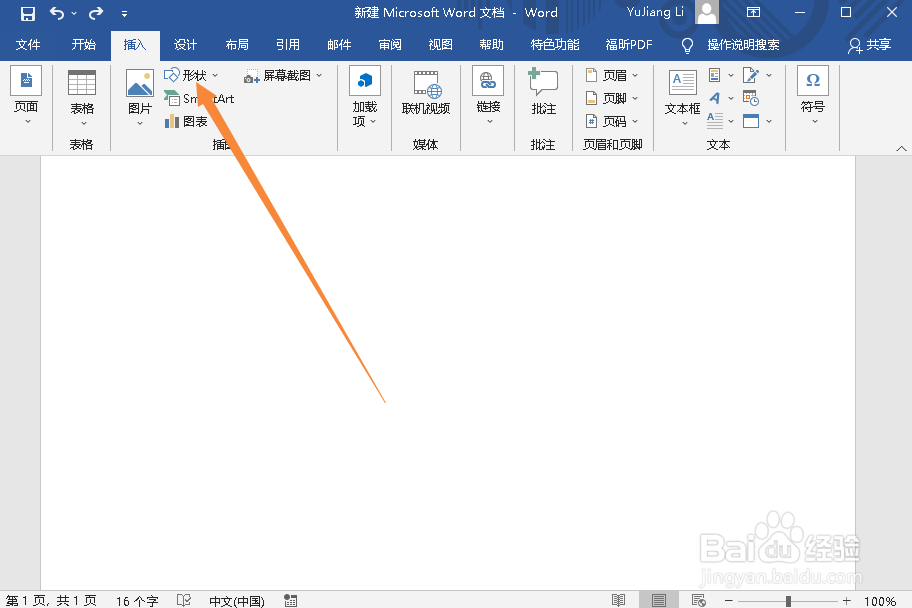Switch to the 开始 (Home) tab
The height and width of the screenshot is (608, 912).
click(83, 45)
